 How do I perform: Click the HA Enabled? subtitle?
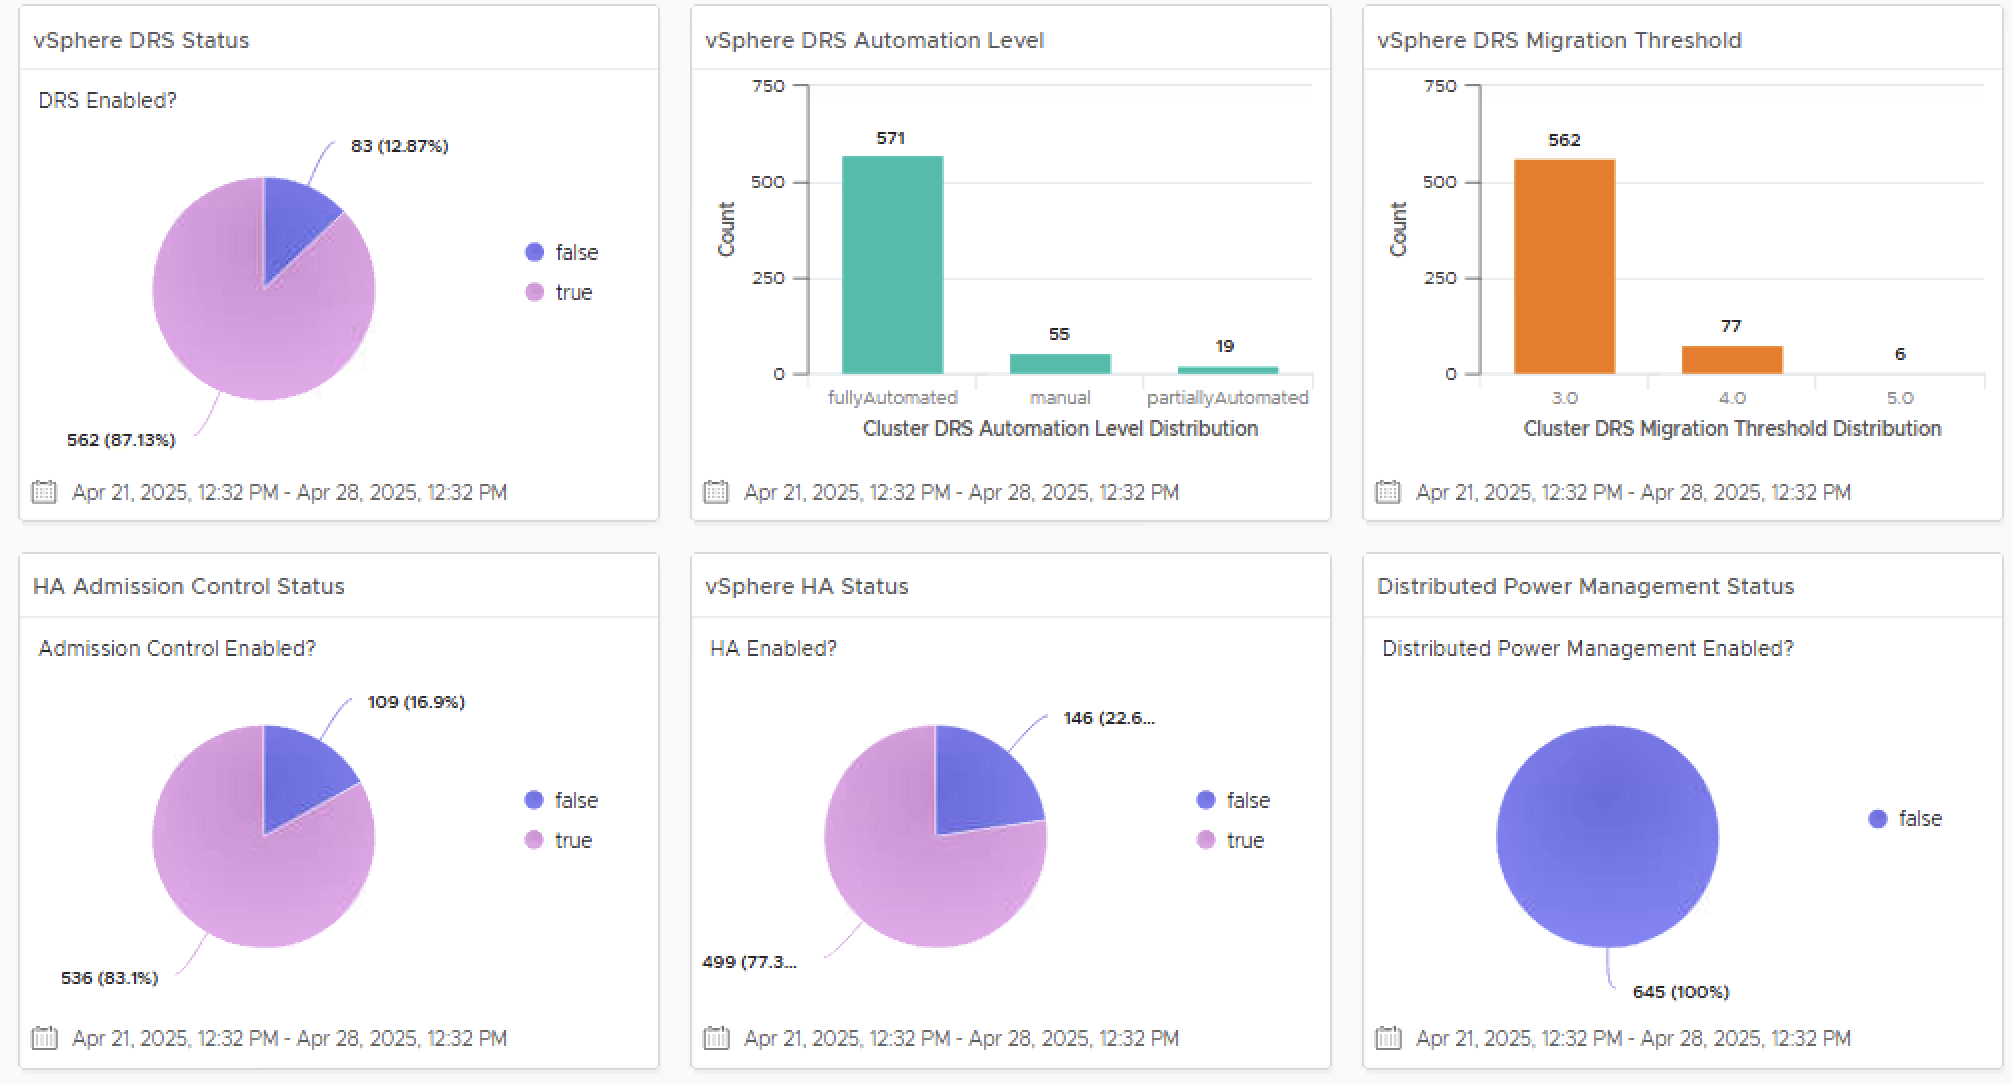click(773, 648)
